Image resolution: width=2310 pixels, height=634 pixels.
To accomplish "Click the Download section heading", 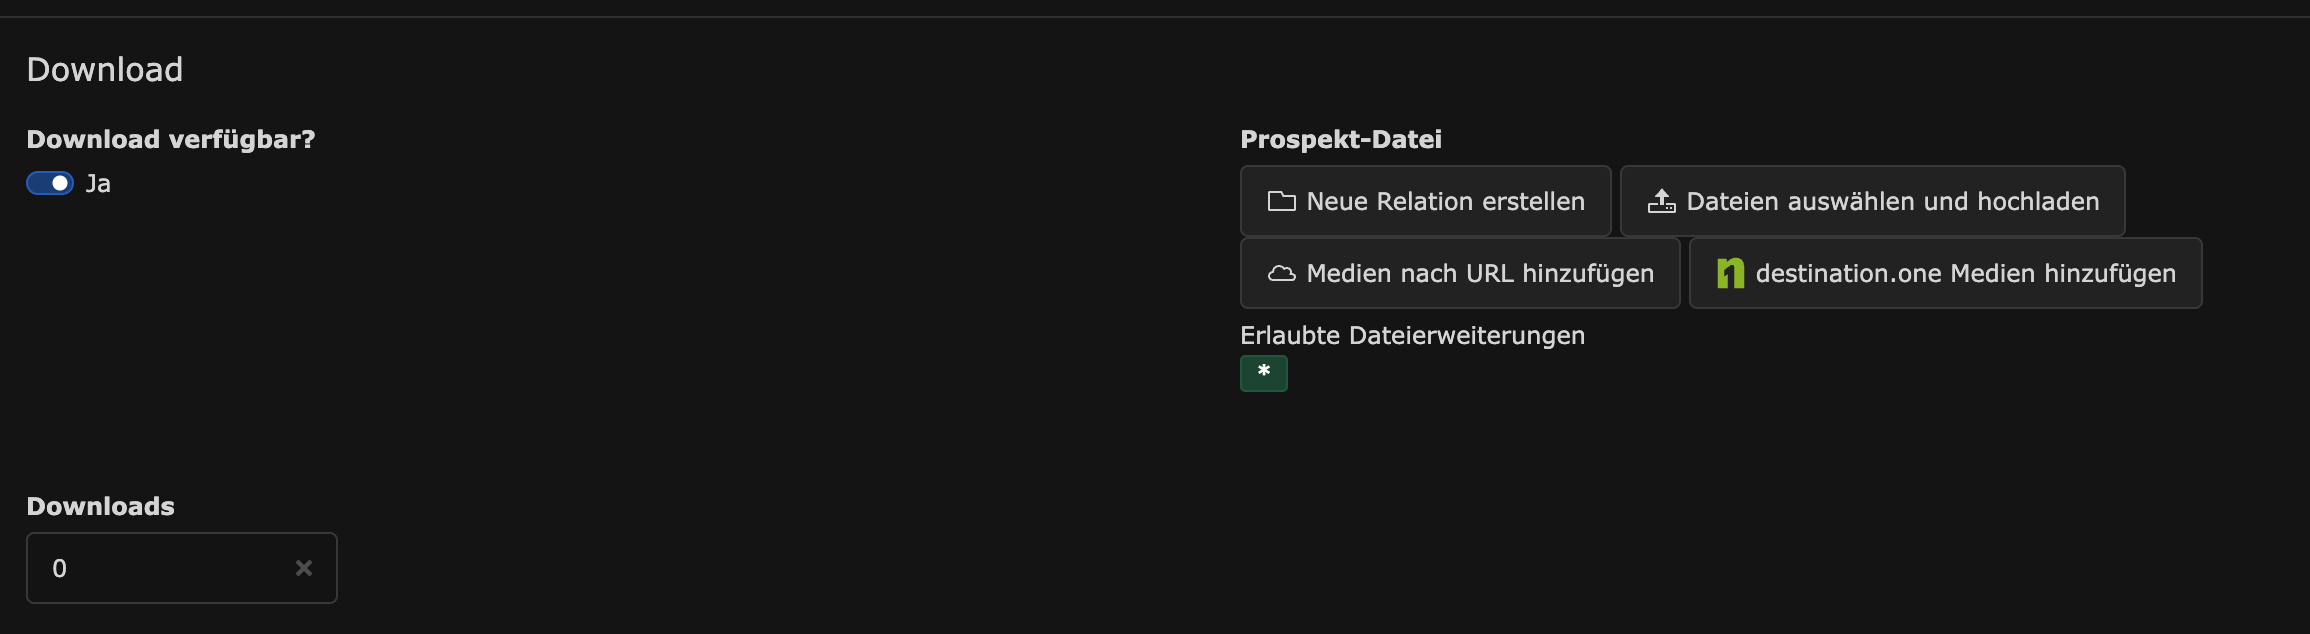I will pyautogui.click(x=105, y=69).
